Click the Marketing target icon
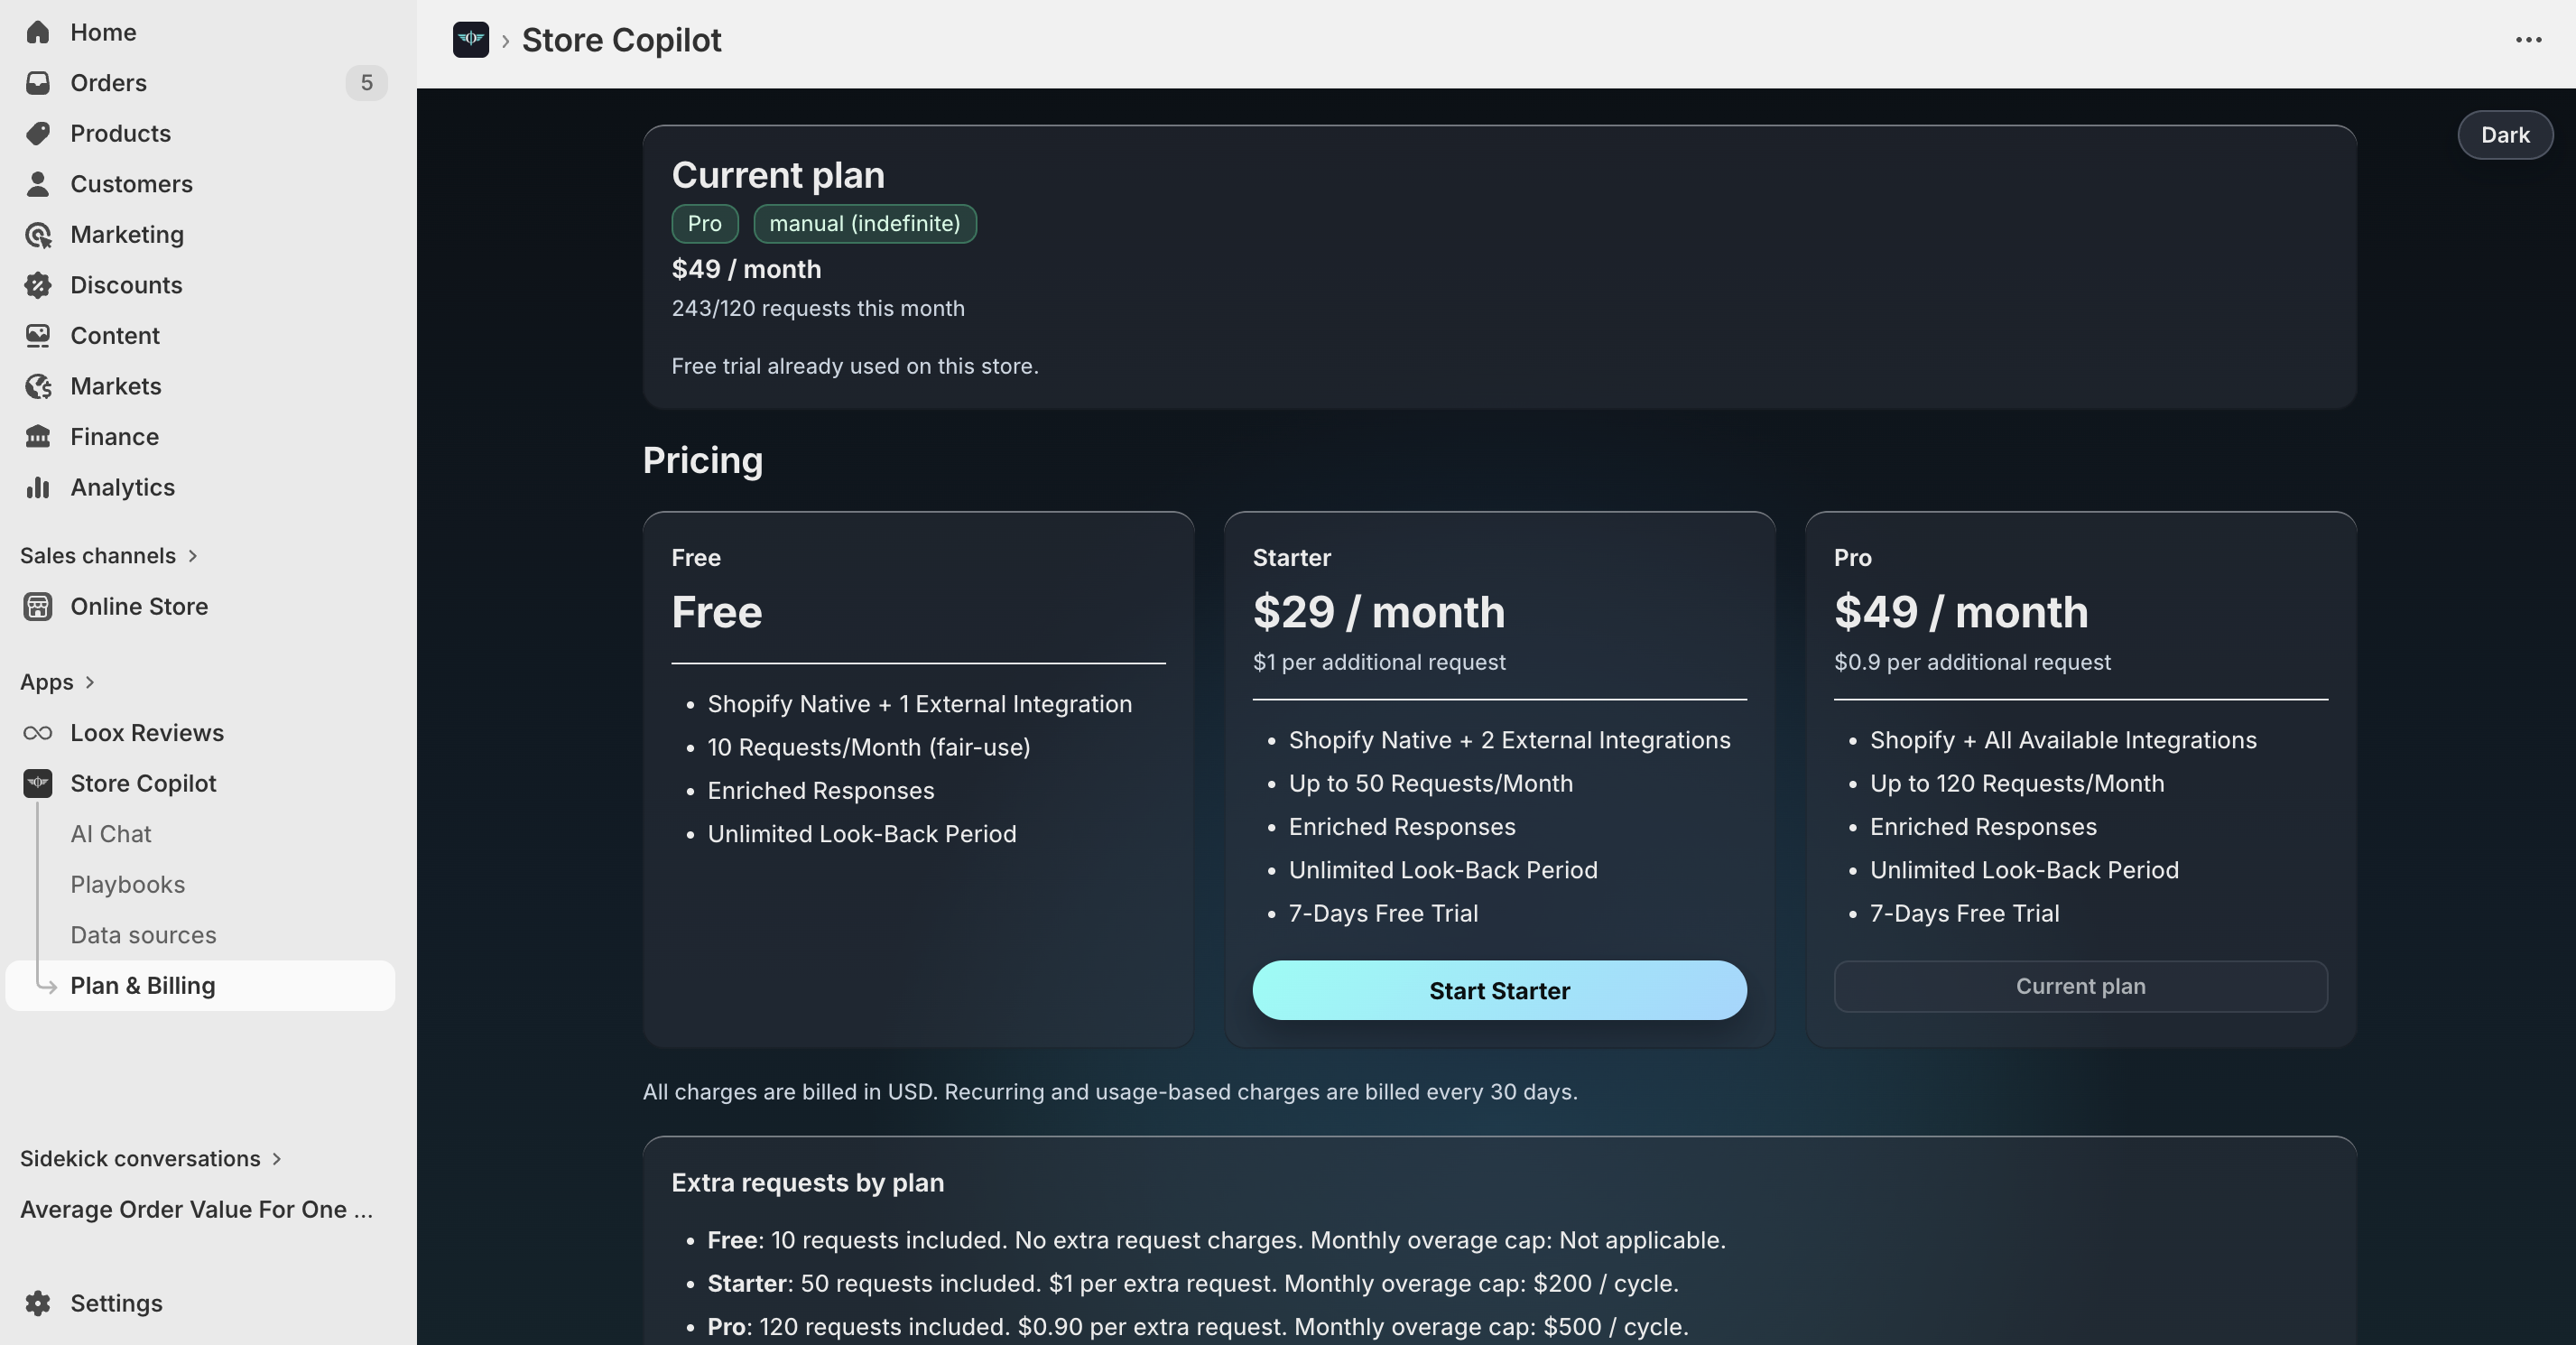The width and height of the screenshot is (2576, 1345). coord(38,235)
